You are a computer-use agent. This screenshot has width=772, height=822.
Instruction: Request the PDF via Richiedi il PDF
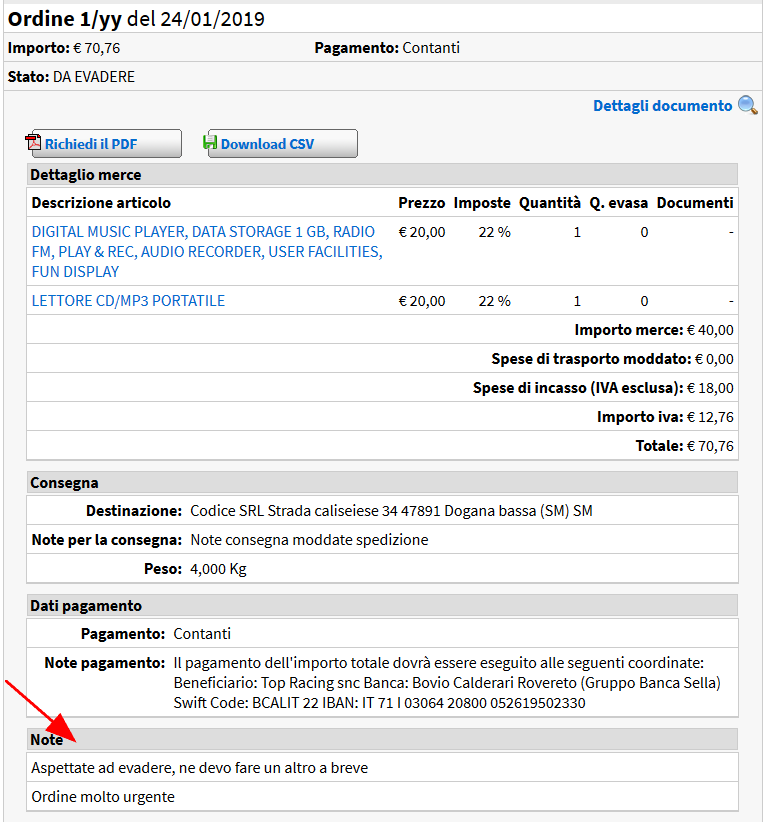click(106, 144)
